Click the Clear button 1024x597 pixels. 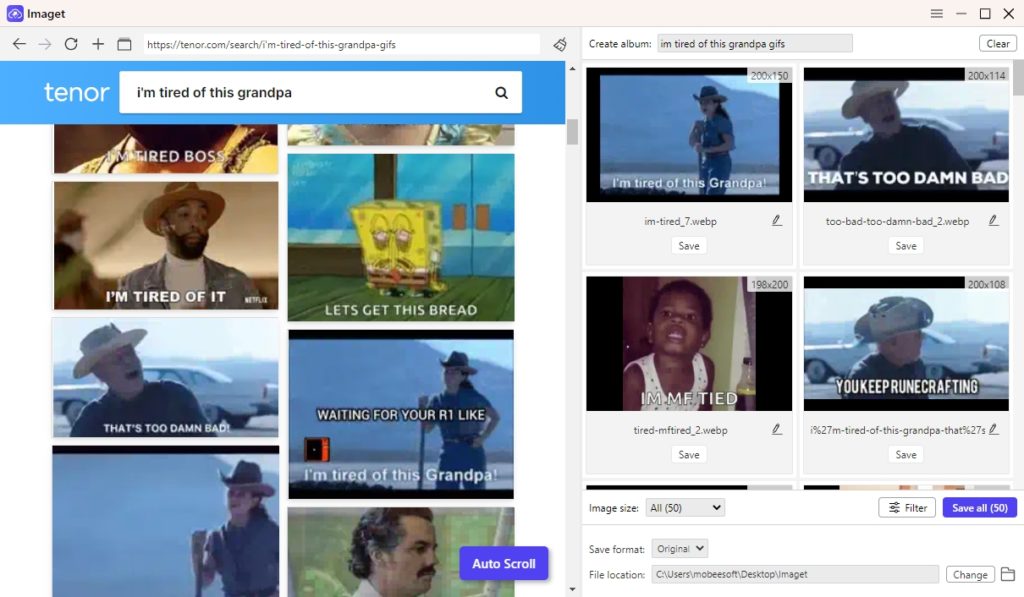point(997,44)
